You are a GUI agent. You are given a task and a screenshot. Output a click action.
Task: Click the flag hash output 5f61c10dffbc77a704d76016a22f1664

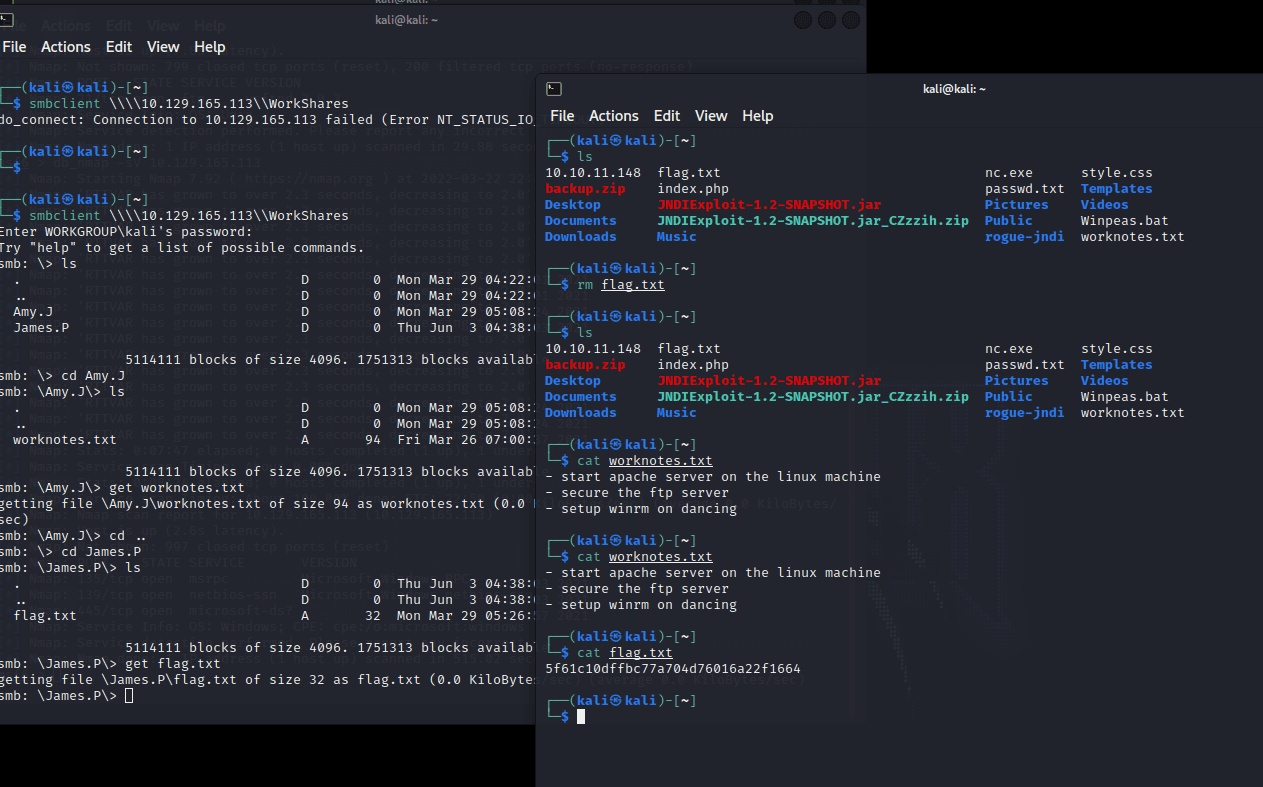pos(672,669)
